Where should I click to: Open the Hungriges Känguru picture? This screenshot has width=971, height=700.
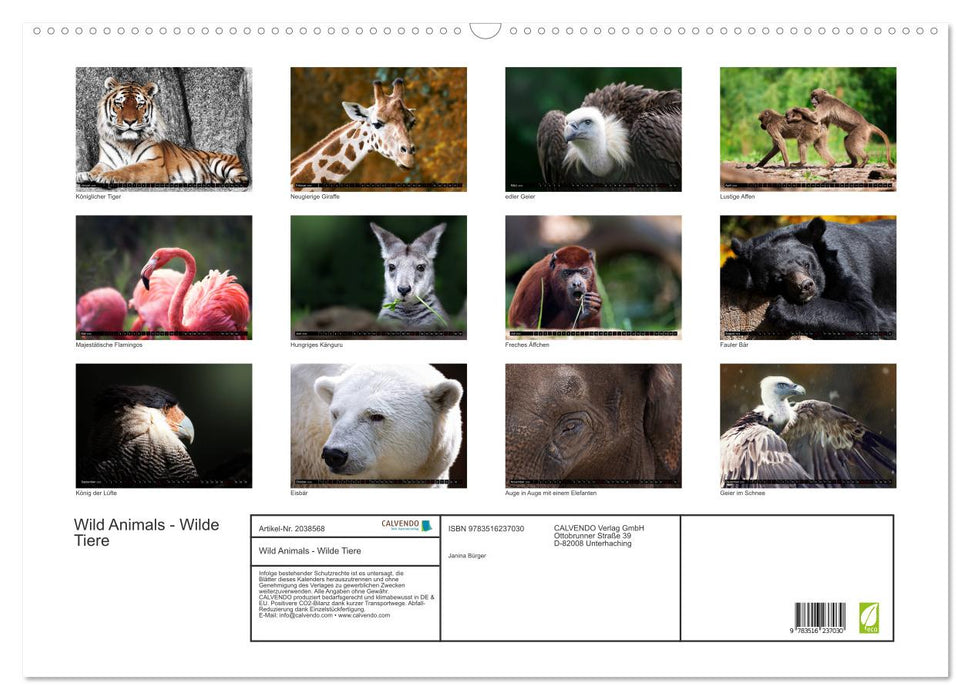378,276
